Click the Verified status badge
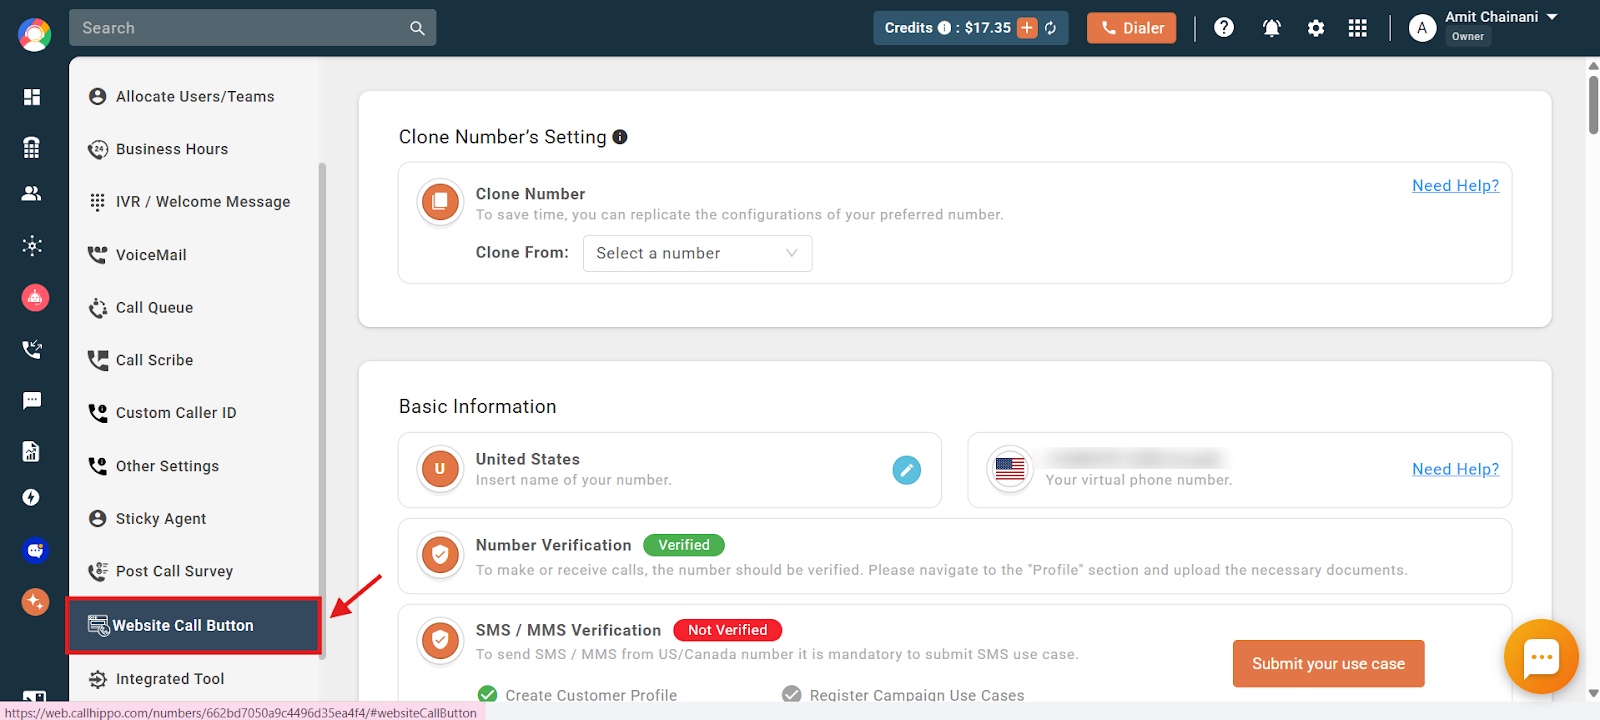 point(684,545)
